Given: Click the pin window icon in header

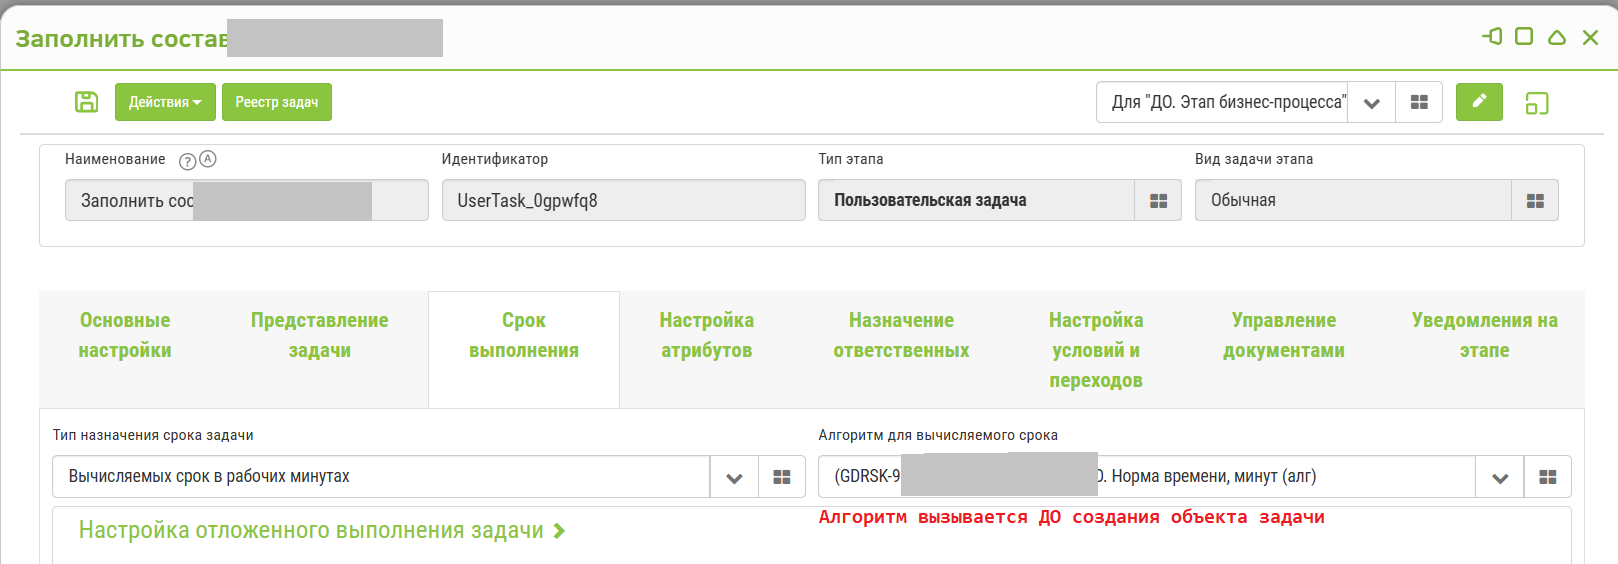Looking at the screenshot, I should [x=1492, y=37].
